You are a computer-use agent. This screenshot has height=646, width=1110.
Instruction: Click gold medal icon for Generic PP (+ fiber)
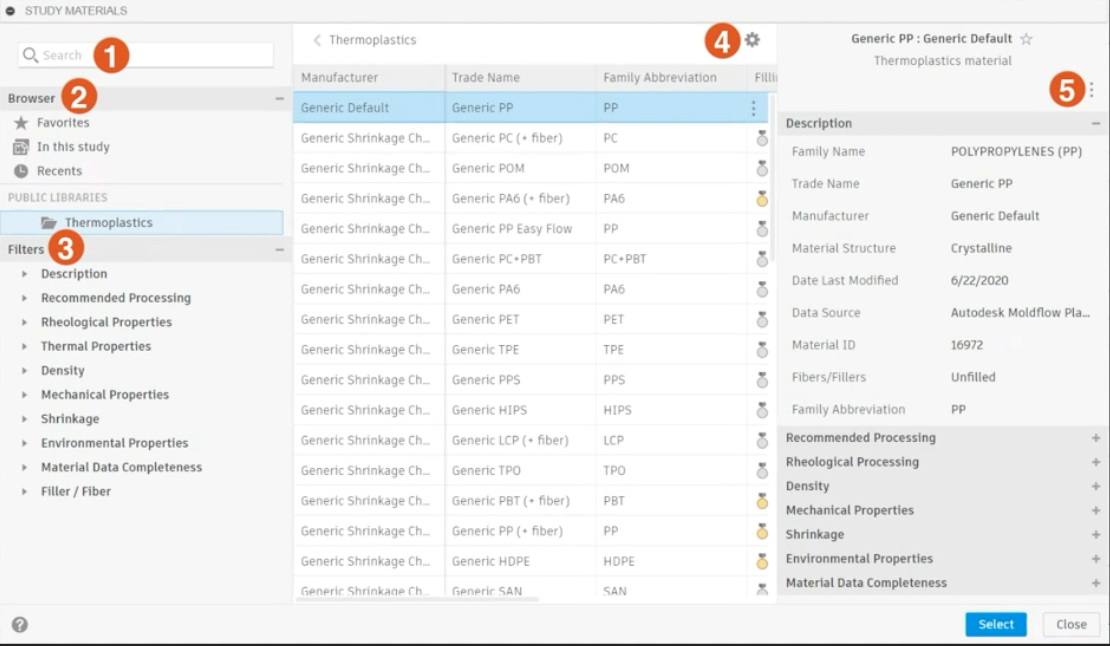point(762,531)
